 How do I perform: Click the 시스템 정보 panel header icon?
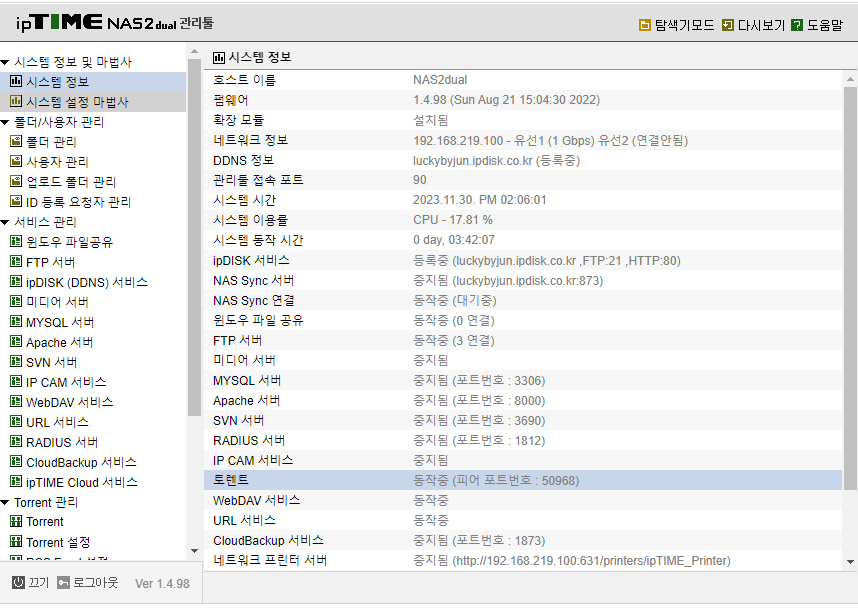coord(219,57)
